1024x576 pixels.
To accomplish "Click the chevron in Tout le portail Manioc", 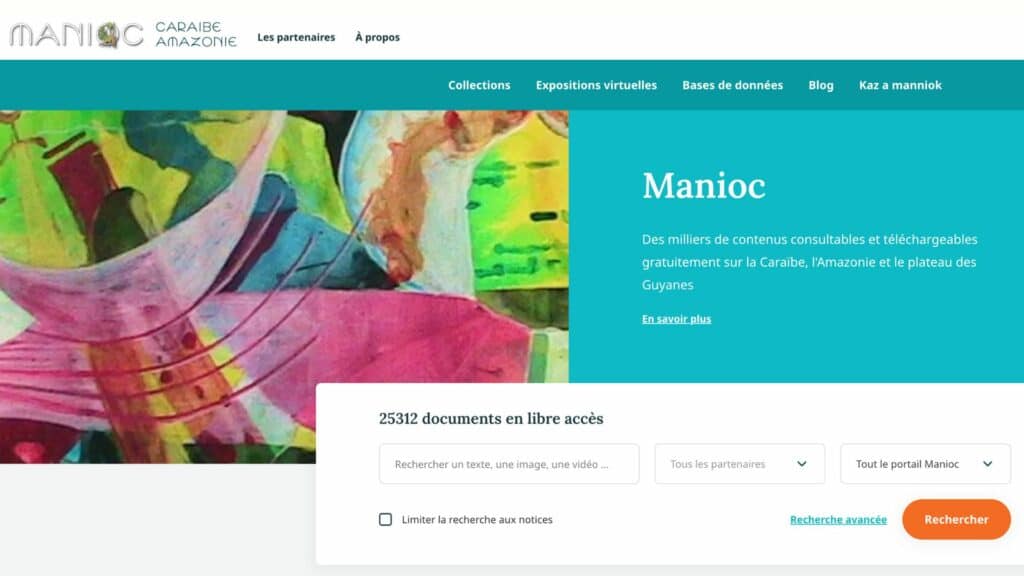I will pos(987,464).
